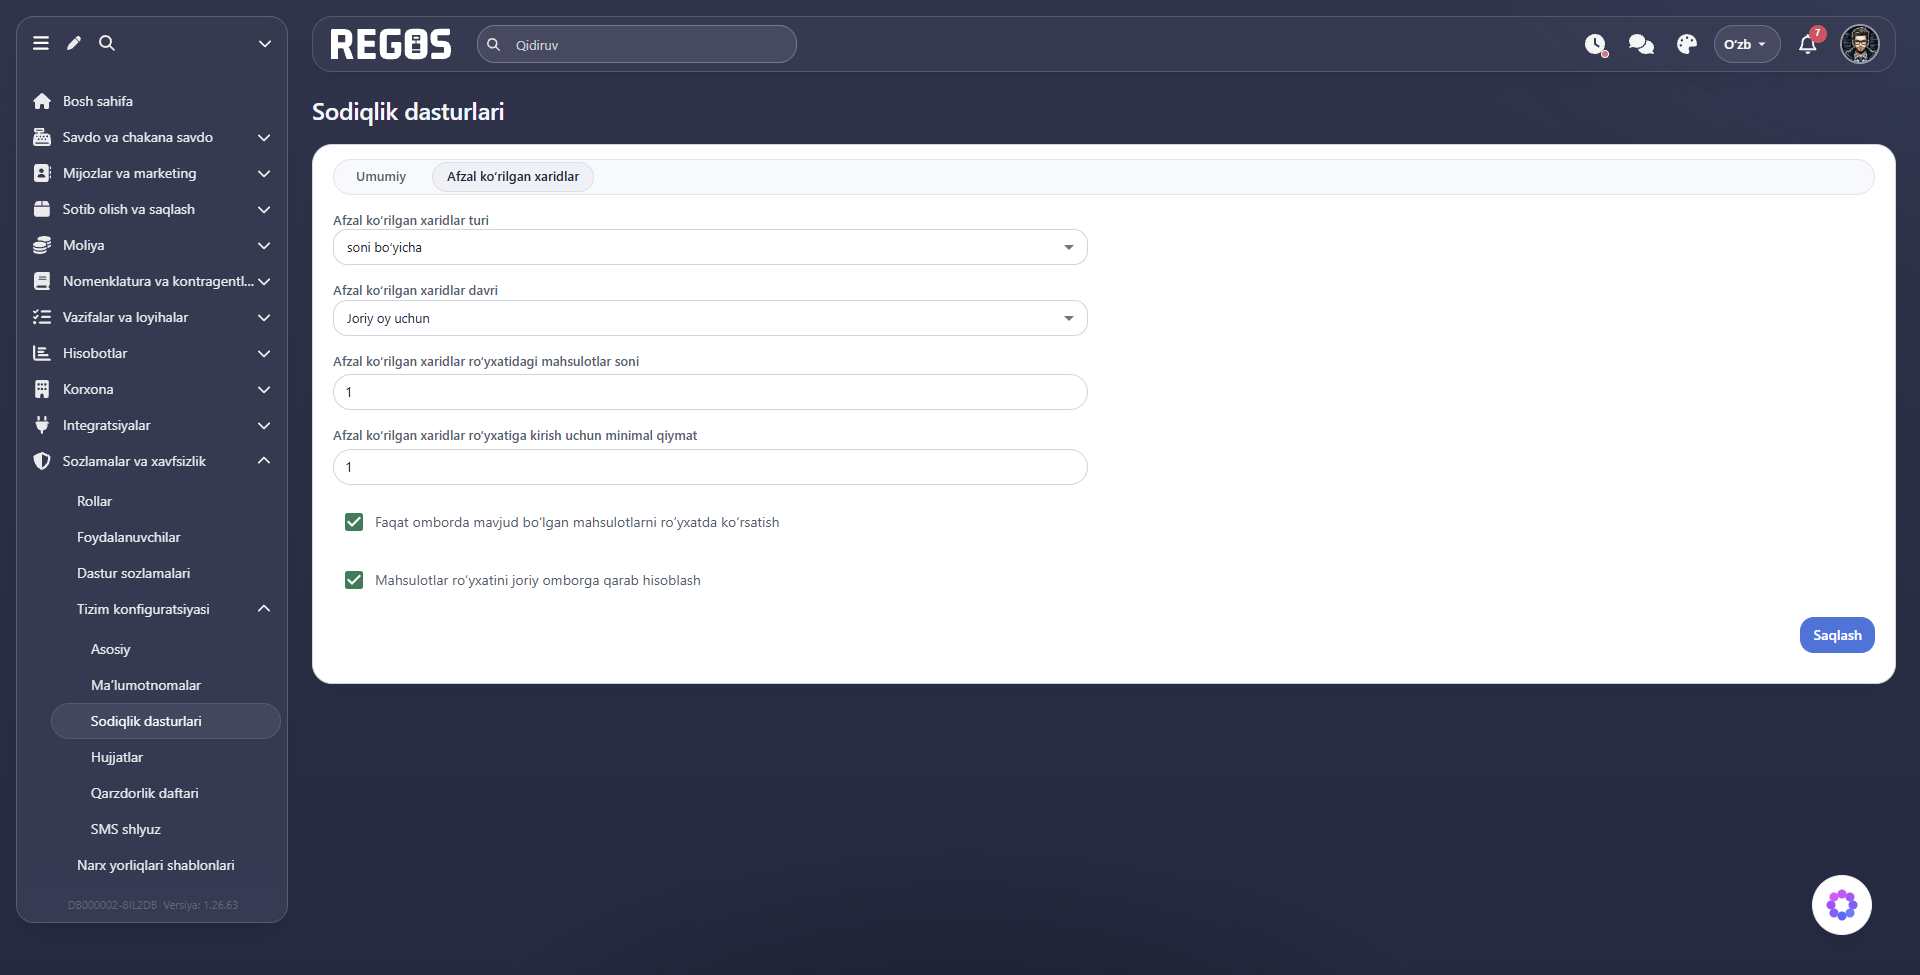The image size is (1920, 975).
Task: Click the Hisobotlar chart icon
Action: click(42, 353)
